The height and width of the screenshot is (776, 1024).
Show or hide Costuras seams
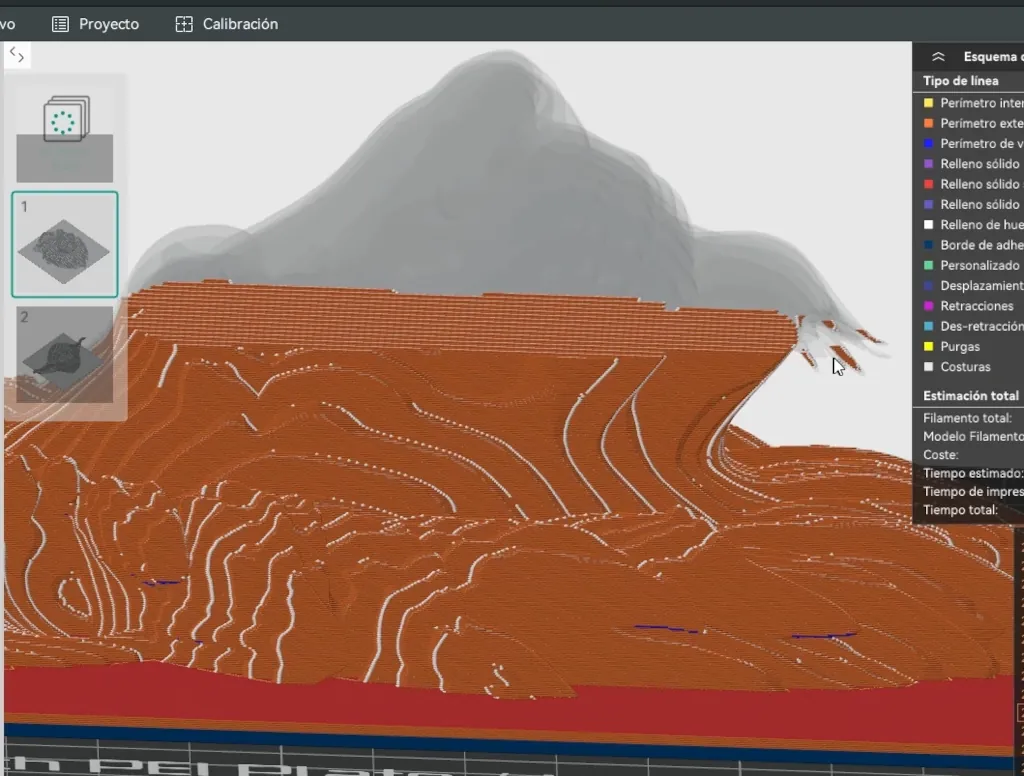[965, 367]
